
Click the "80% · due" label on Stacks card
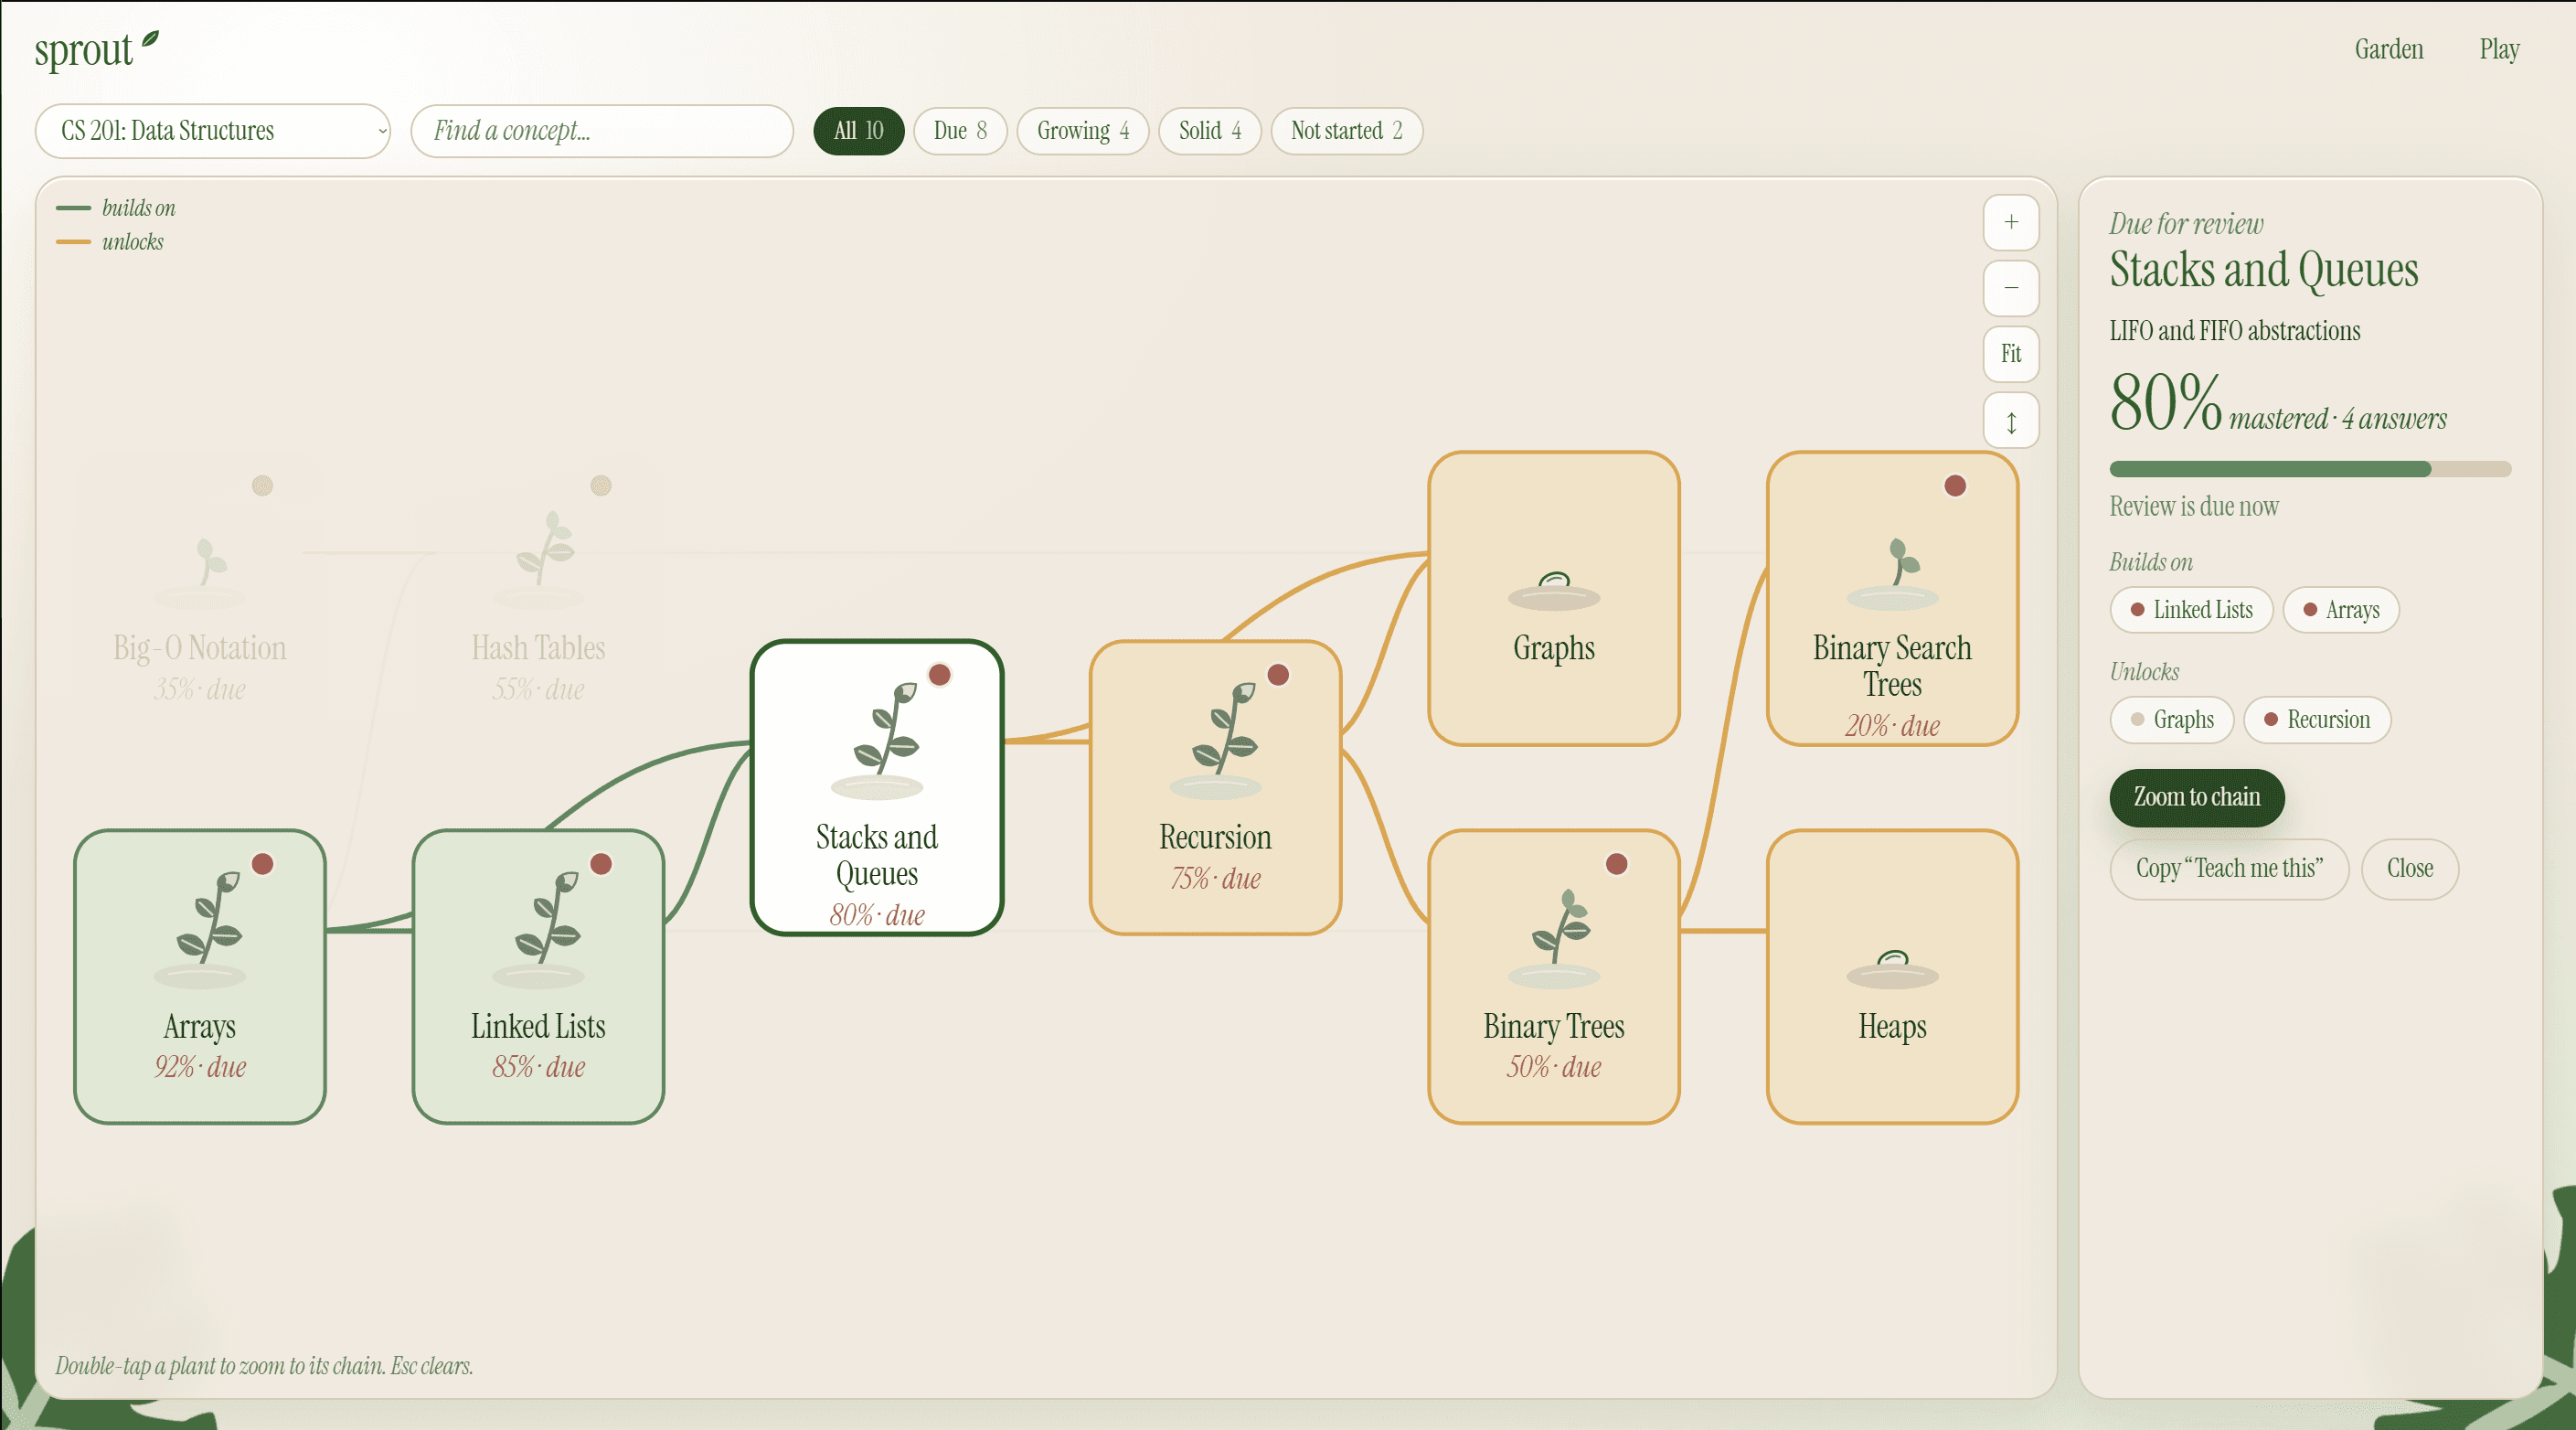pyautogui.click(x=877, y=915)
